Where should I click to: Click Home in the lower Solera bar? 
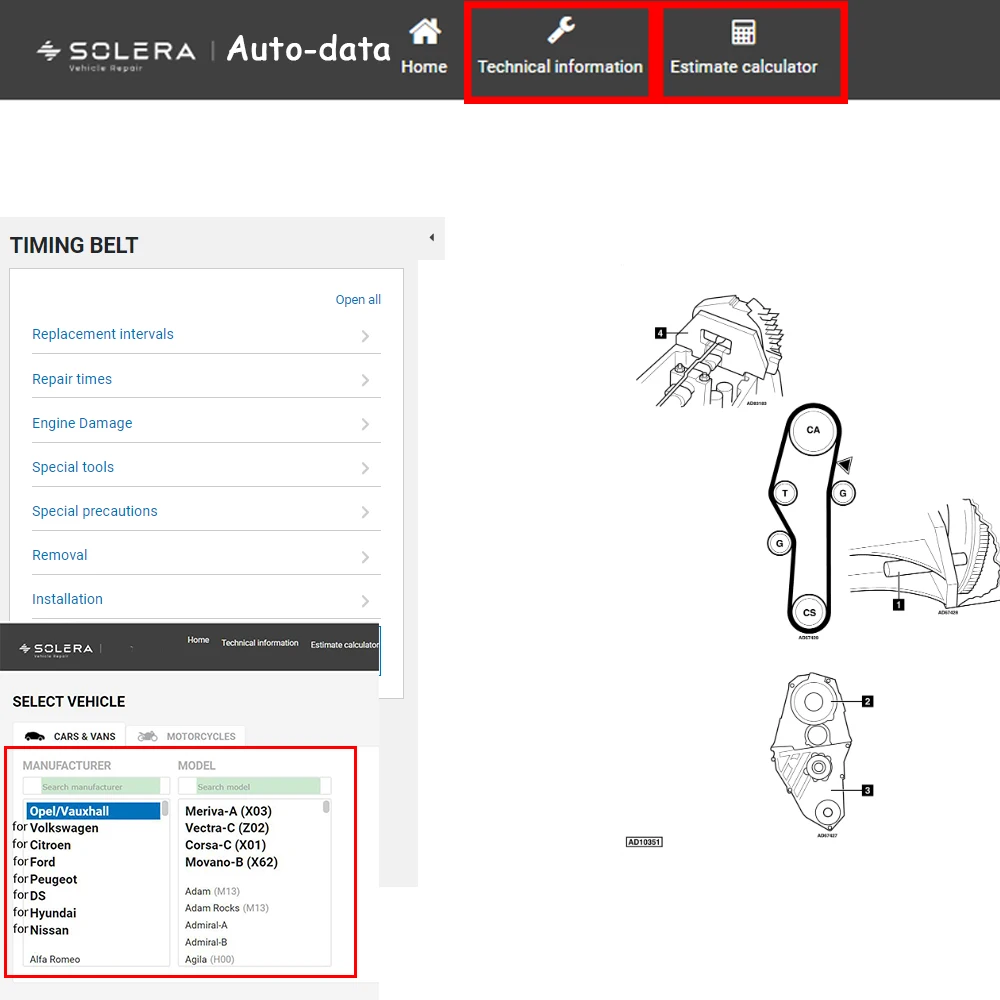pos(198,640)
